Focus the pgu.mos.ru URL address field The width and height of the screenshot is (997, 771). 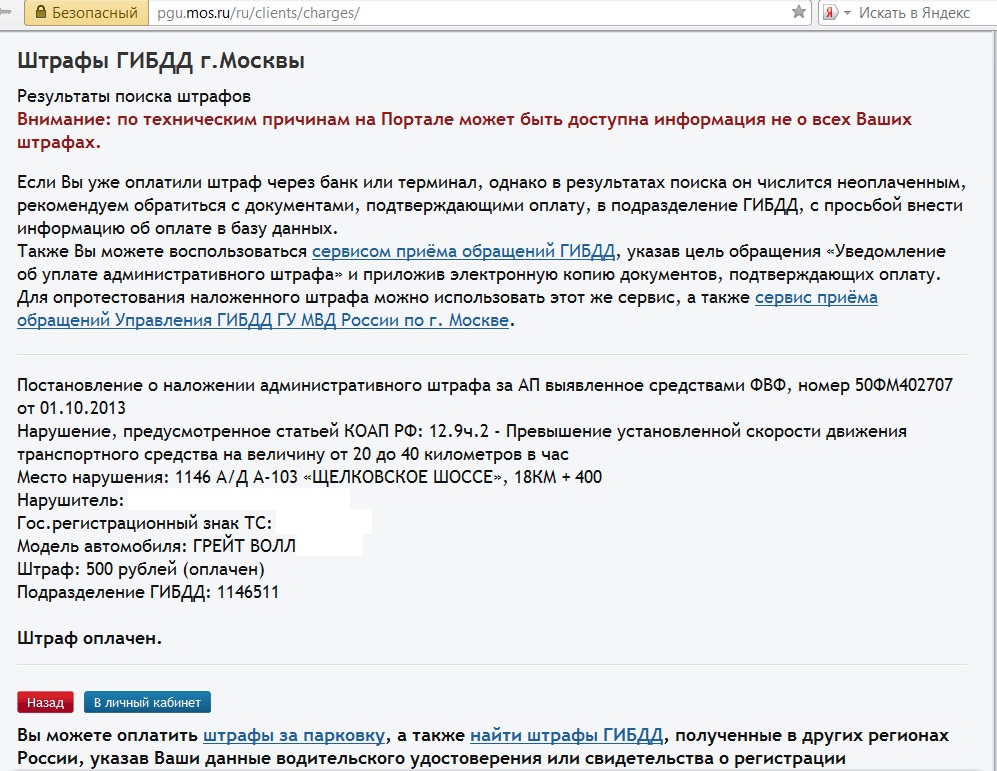[450, 13]
